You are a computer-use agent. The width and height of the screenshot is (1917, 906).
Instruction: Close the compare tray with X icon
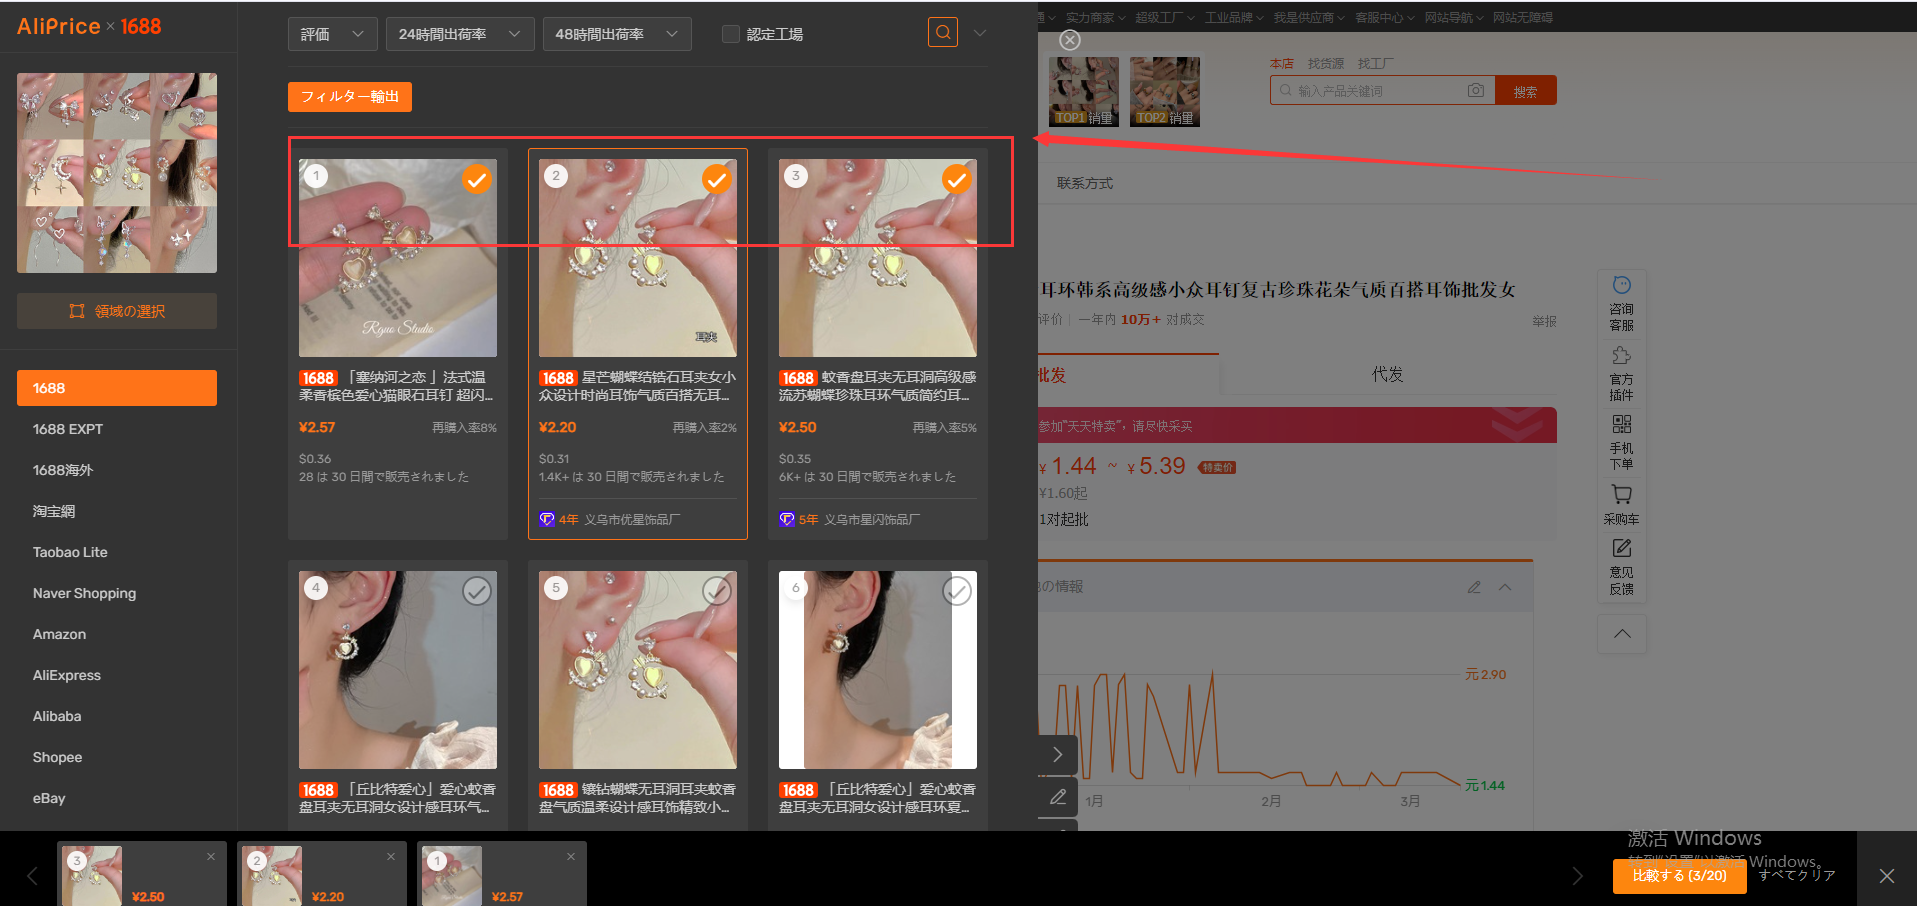point(1887,876)
